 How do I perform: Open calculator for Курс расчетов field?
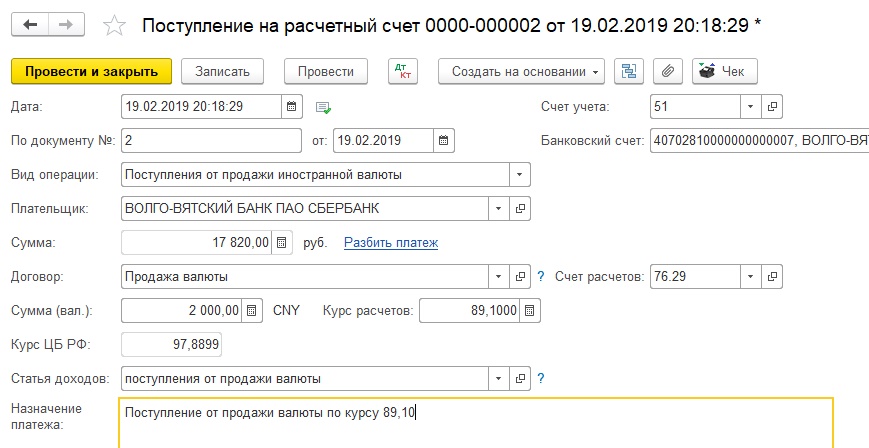531,310
